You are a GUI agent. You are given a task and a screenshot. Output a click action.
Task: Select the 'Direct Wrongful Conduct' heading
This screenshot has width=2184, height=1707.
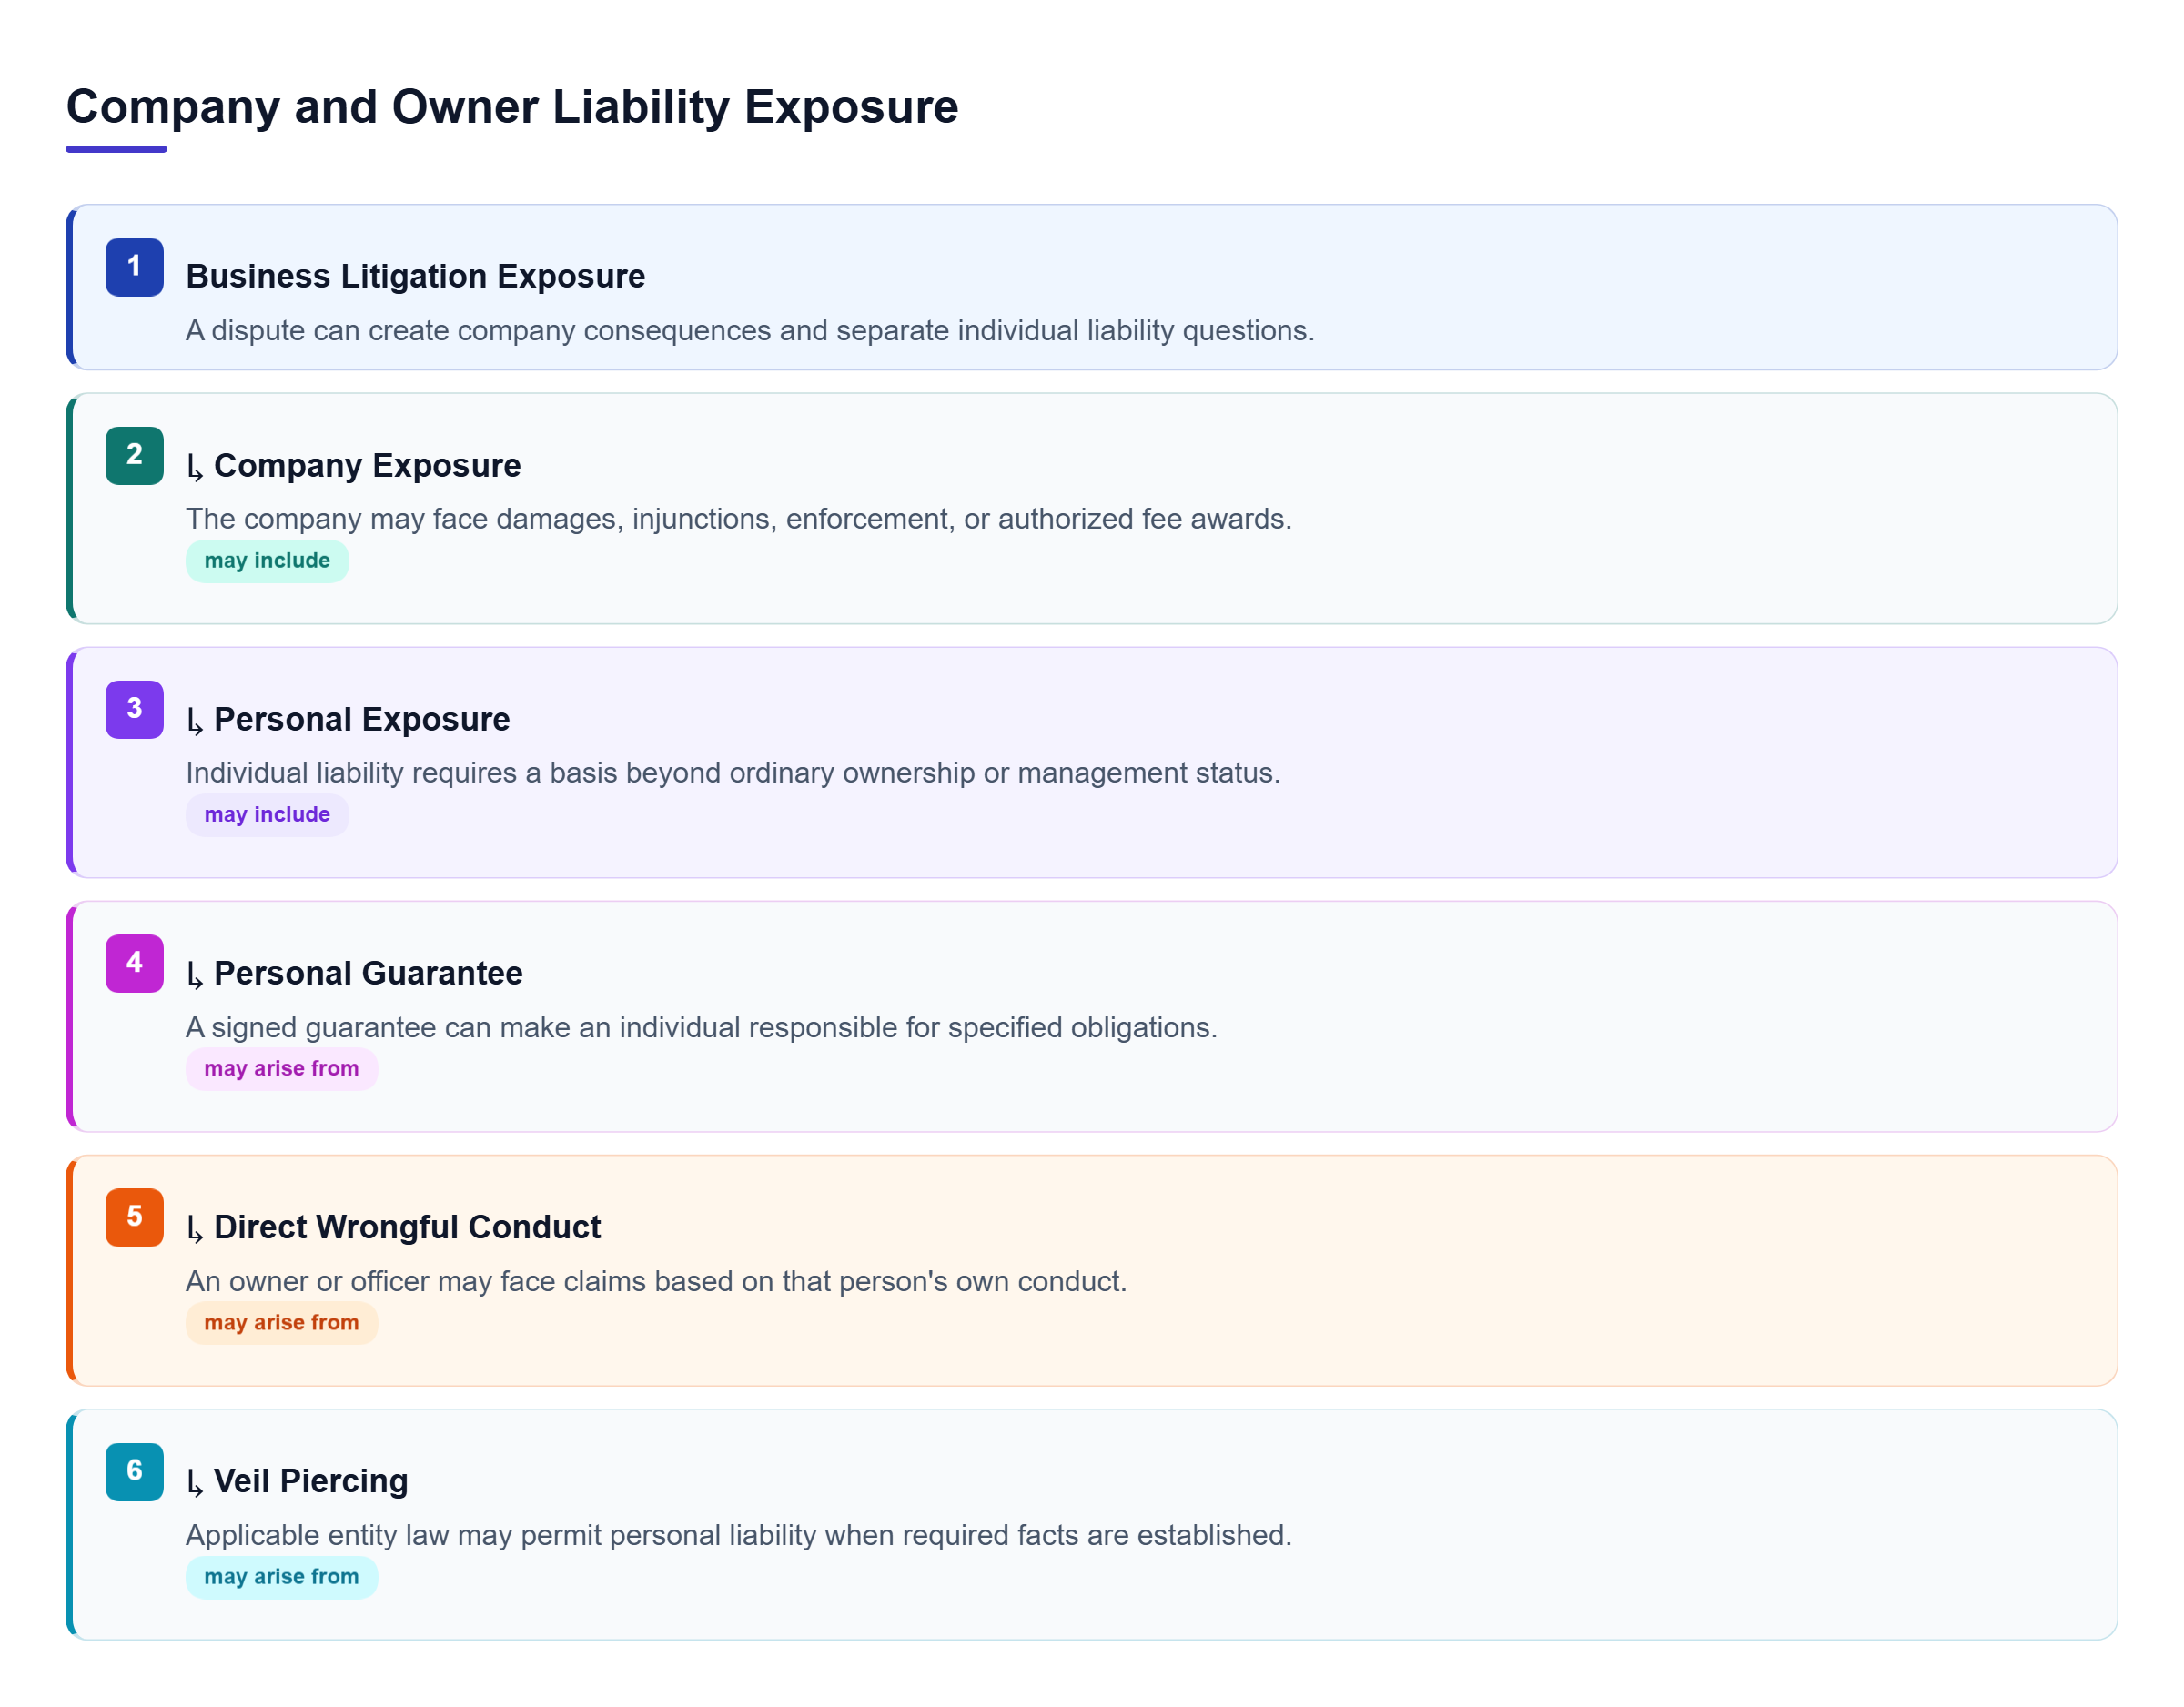point(407,1228)
